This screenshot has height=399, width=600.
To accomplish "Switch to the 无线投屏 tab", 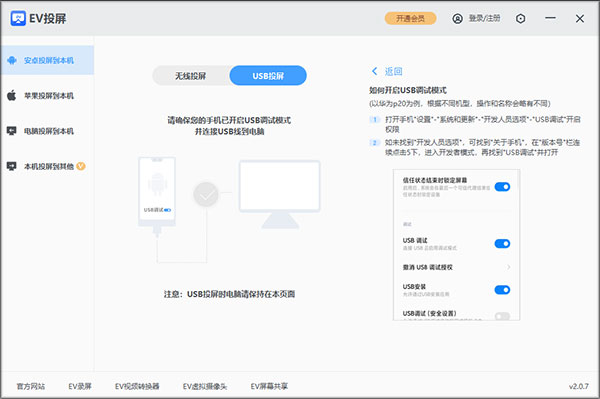I will pos(191,76).
